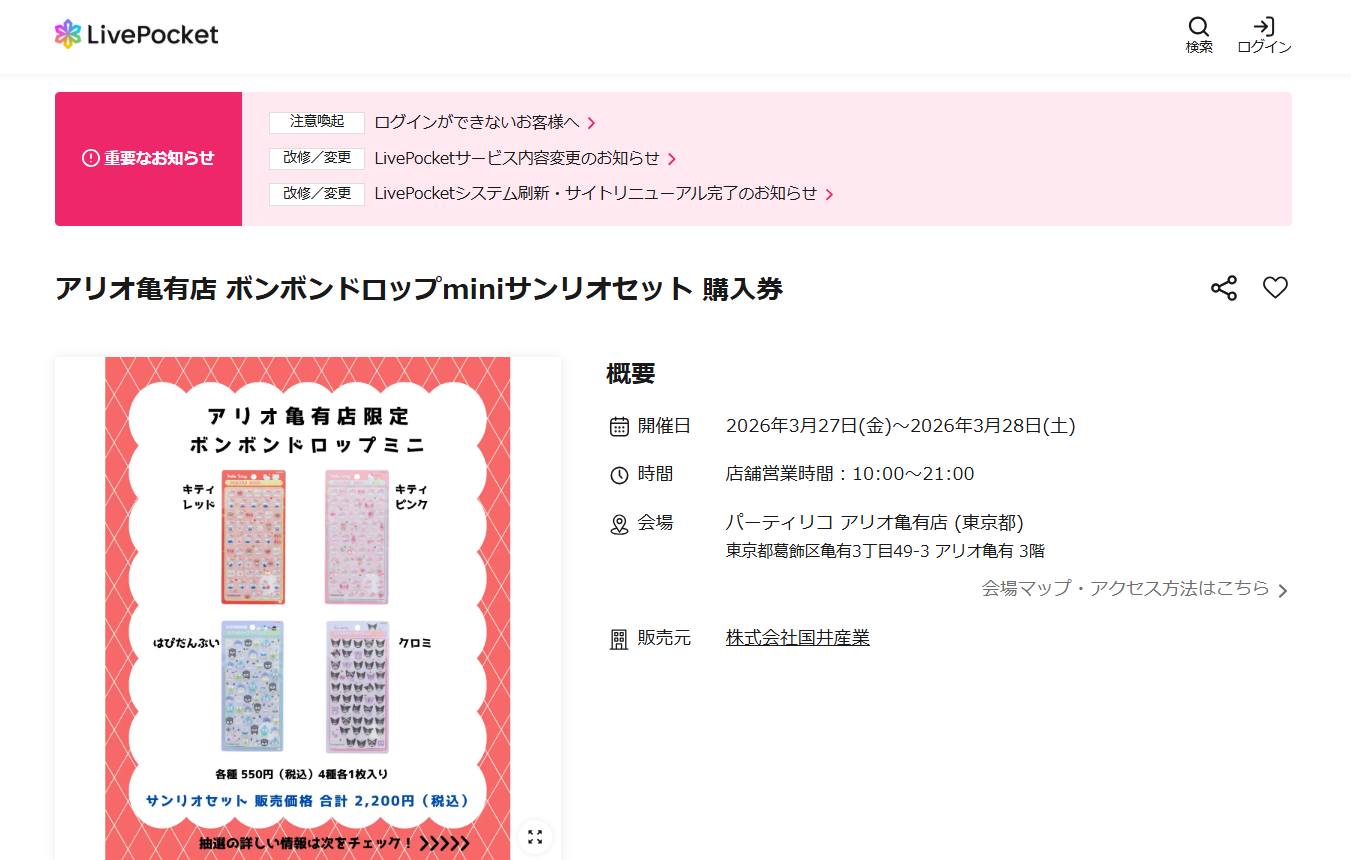Image resolution: width=1351 pixels, height=860 pixels.
Task: Select the 重要なお知らせ banner panel
Action: point(148,158)
